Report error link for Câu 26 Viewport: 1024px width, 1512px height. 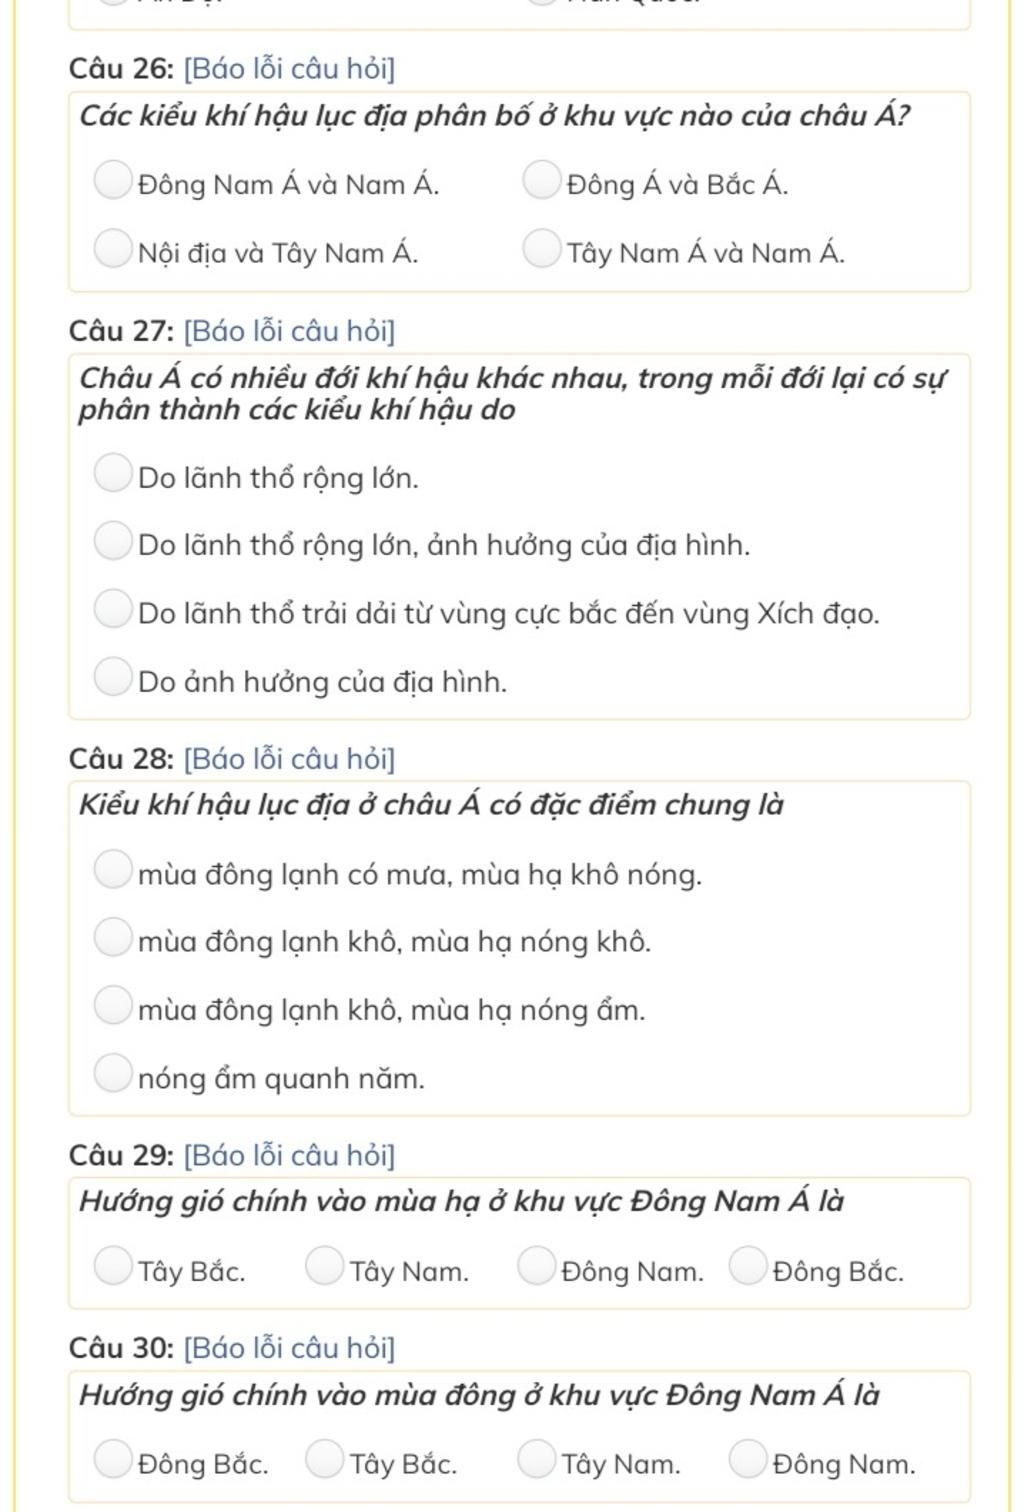(289, 69)
